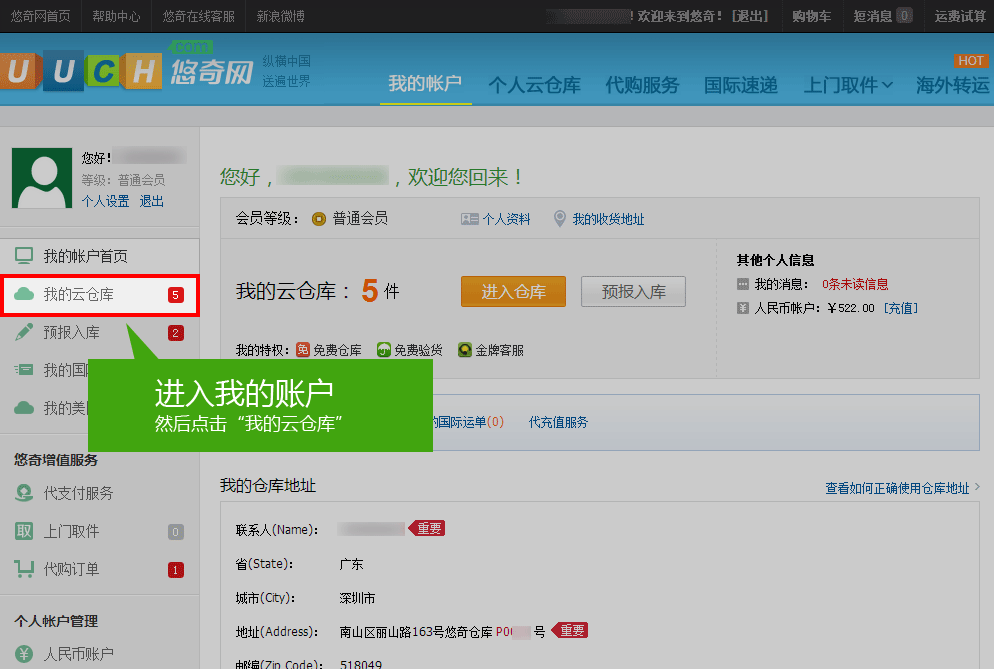The height and width of the screenshot is (669, 994).
Task: Click the message icon beside 我的消息
Action: tap(743, 283)
